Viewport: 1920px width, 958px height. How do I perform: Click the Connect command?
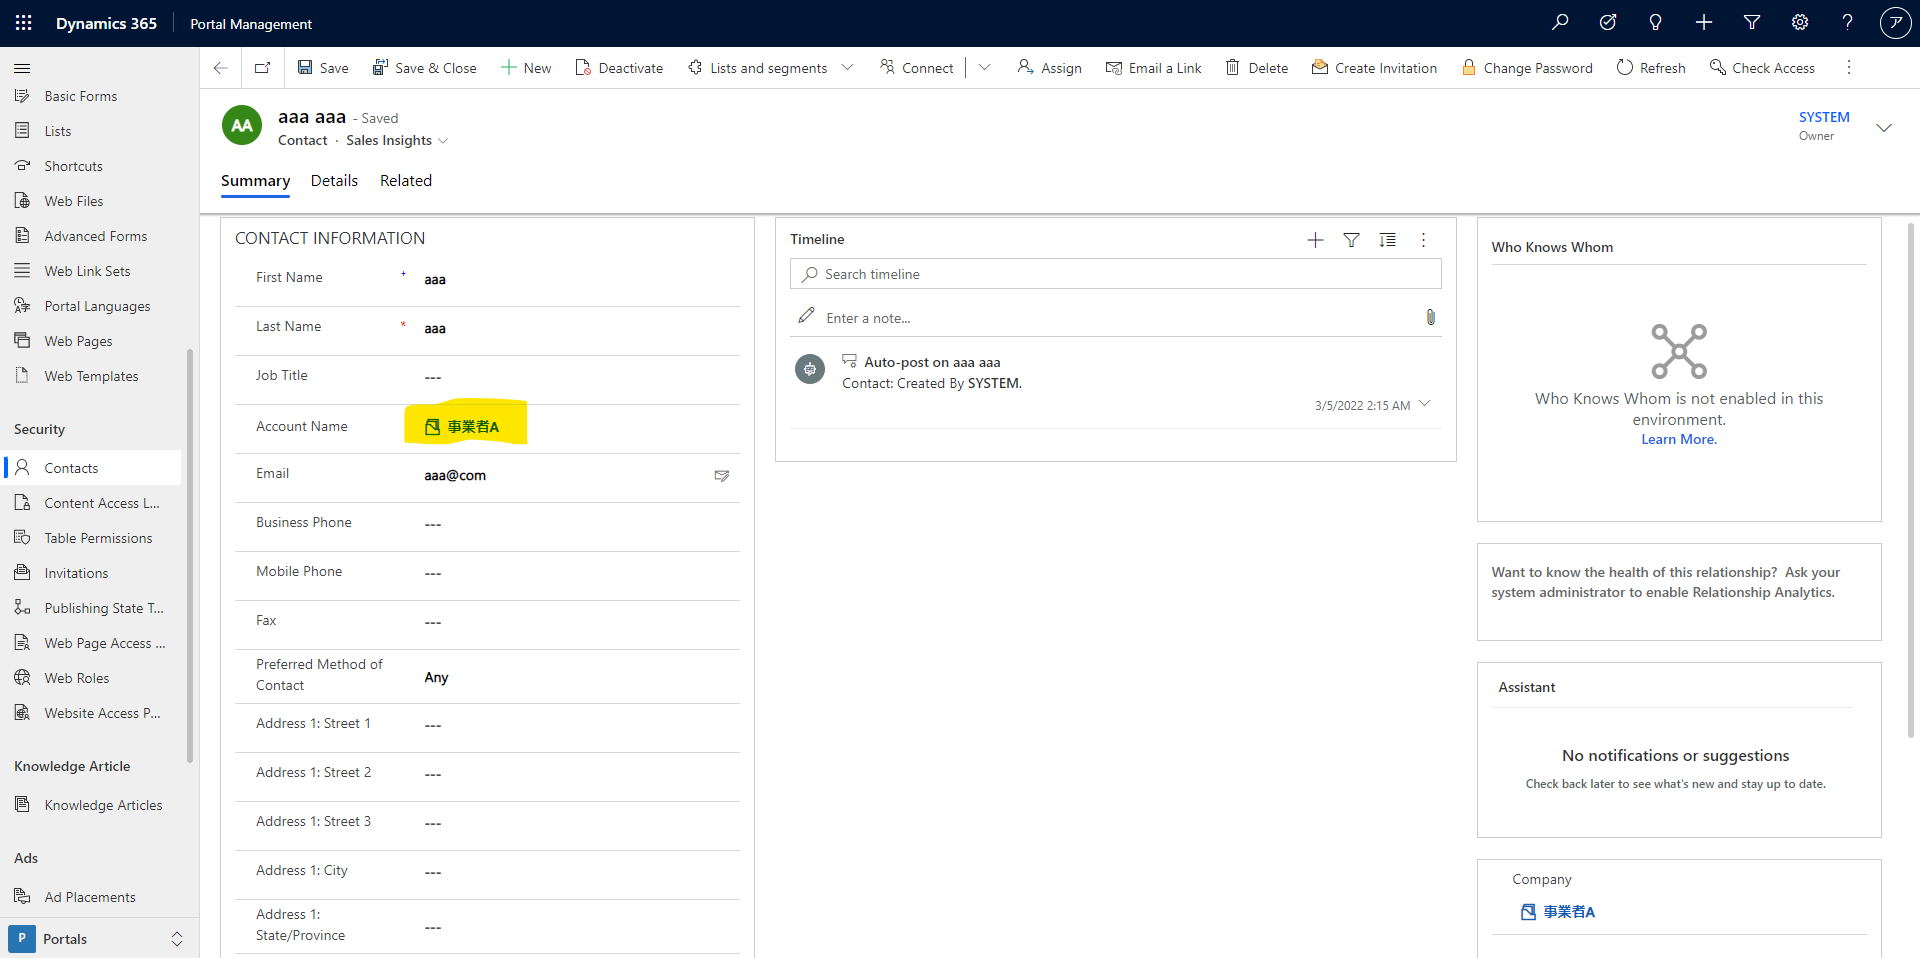click(x=916, y=68)
